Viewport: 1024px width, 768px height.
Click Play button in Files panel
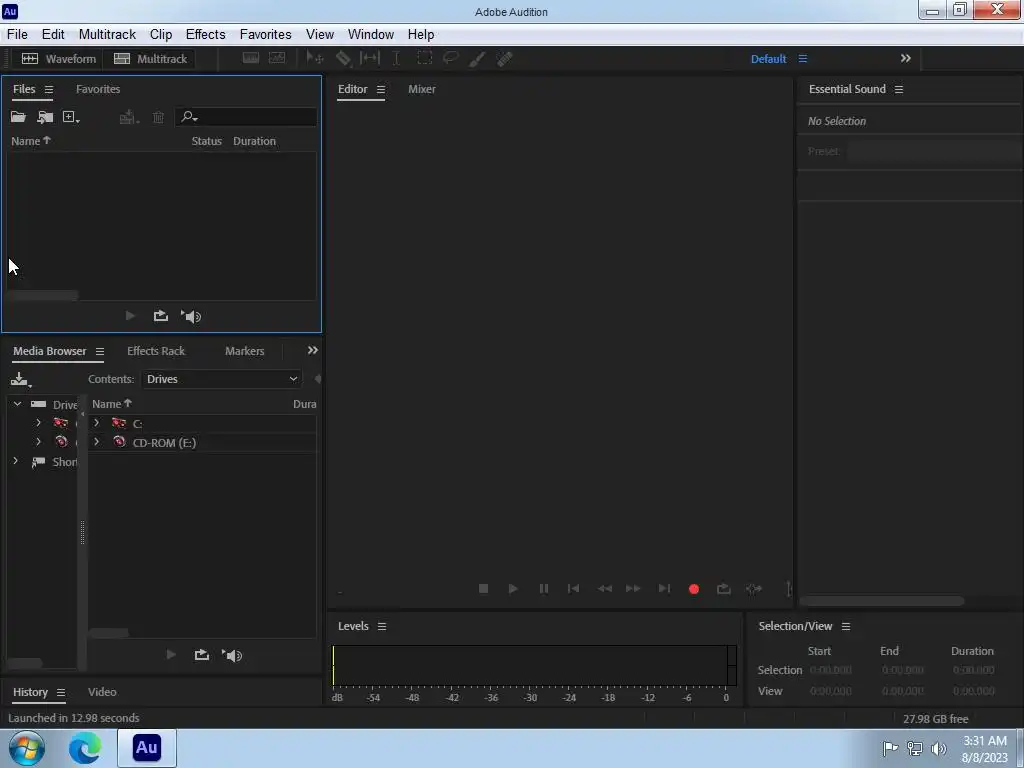pyautogui.click(x=130, y=316)
